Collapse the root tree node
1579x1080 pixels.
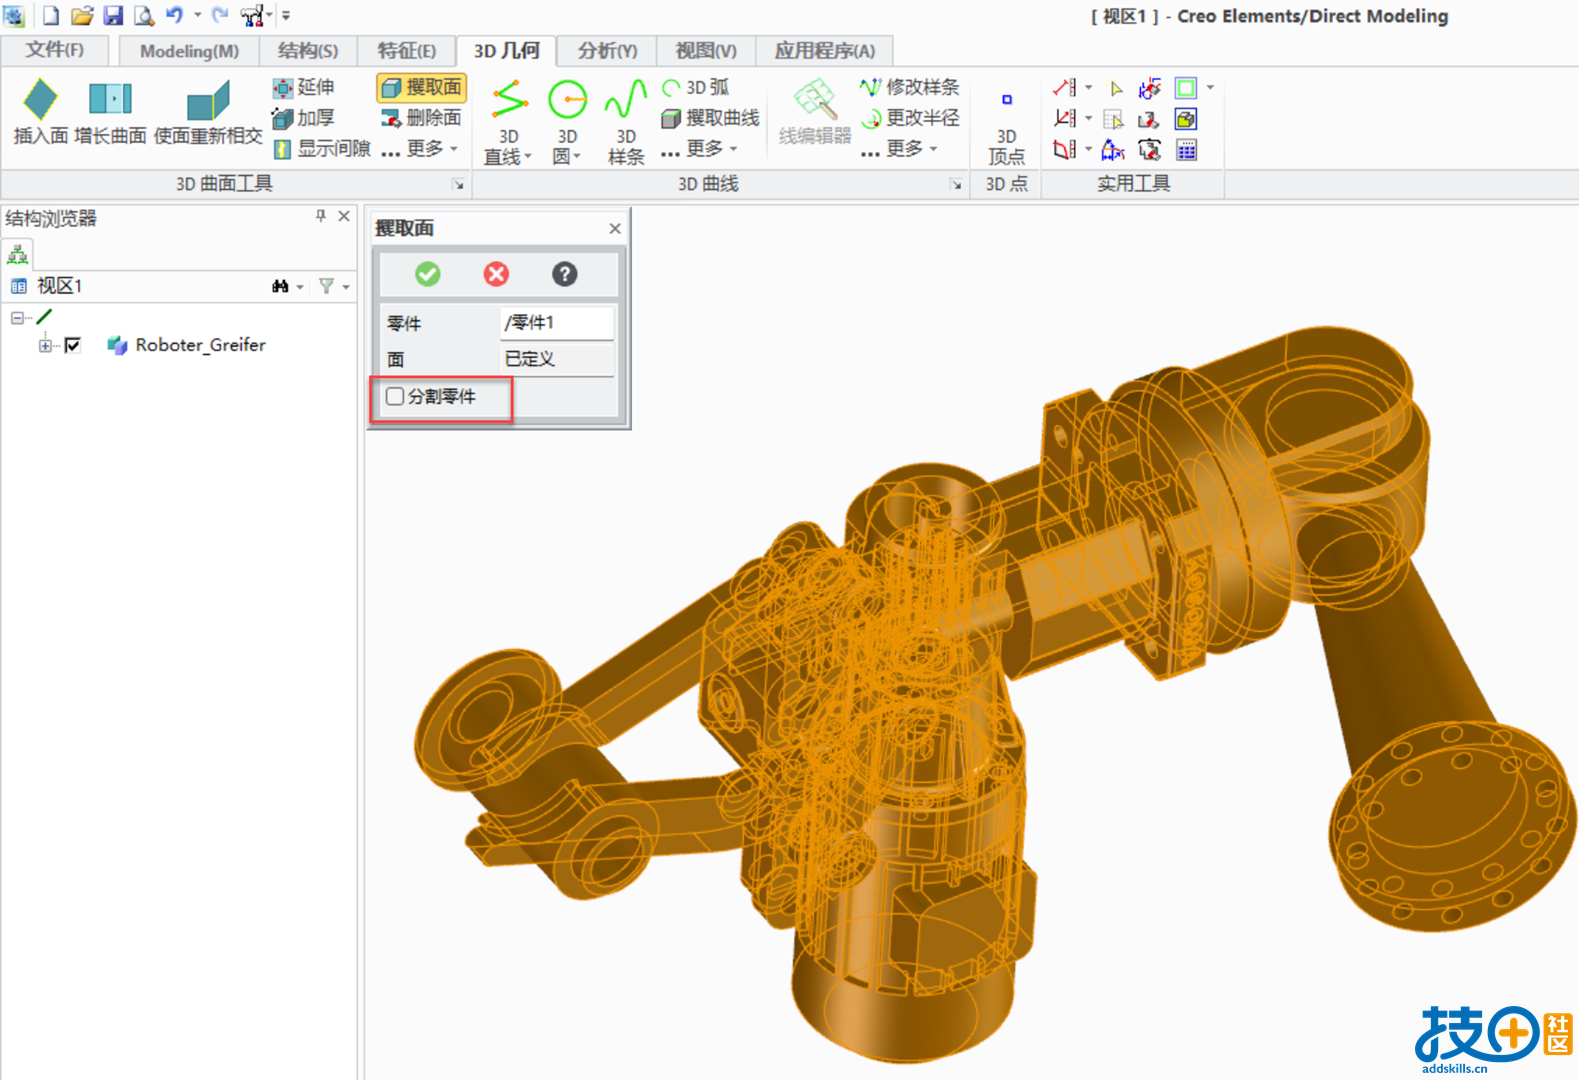17,318
